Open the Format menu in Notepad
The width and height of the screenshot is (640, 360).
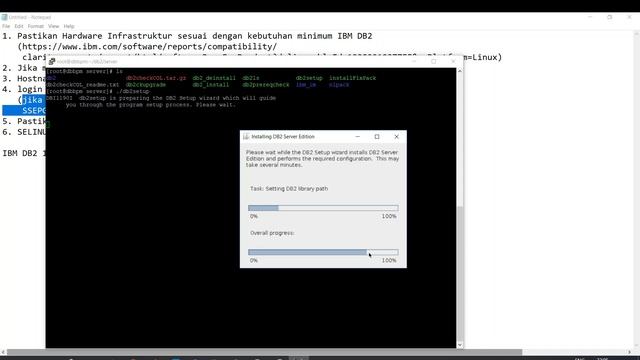(36, 26)
